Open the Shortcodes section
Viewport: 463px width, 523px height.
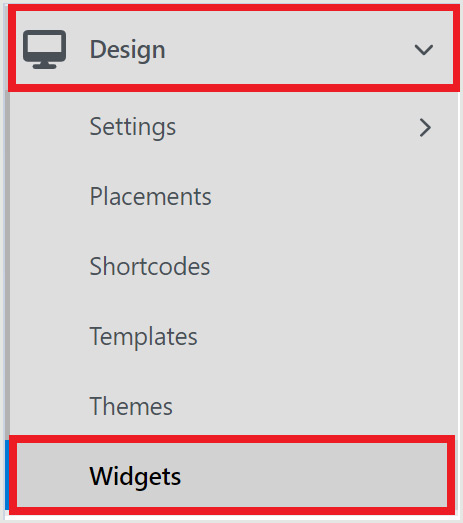tap(234, 267)
